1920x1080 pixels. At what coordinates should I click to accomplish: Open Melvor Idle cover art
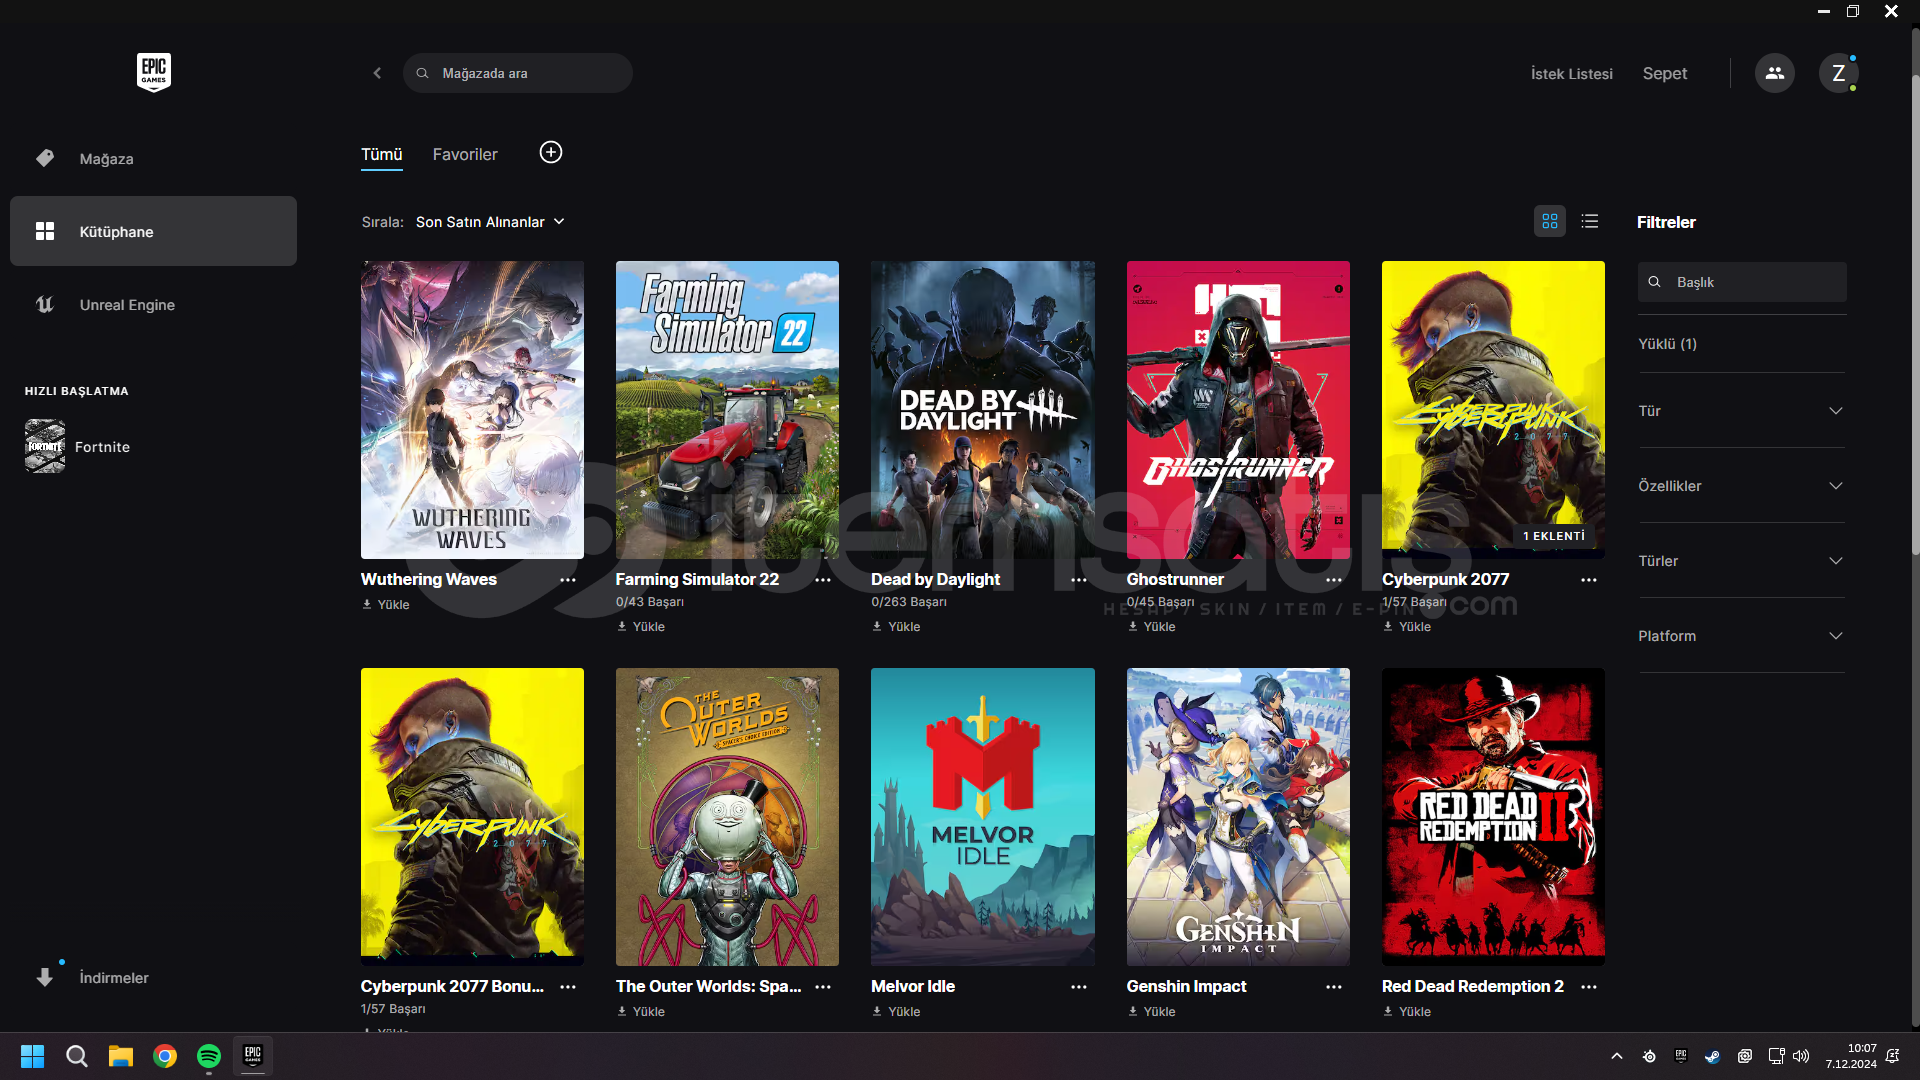[x=982, y=817]
